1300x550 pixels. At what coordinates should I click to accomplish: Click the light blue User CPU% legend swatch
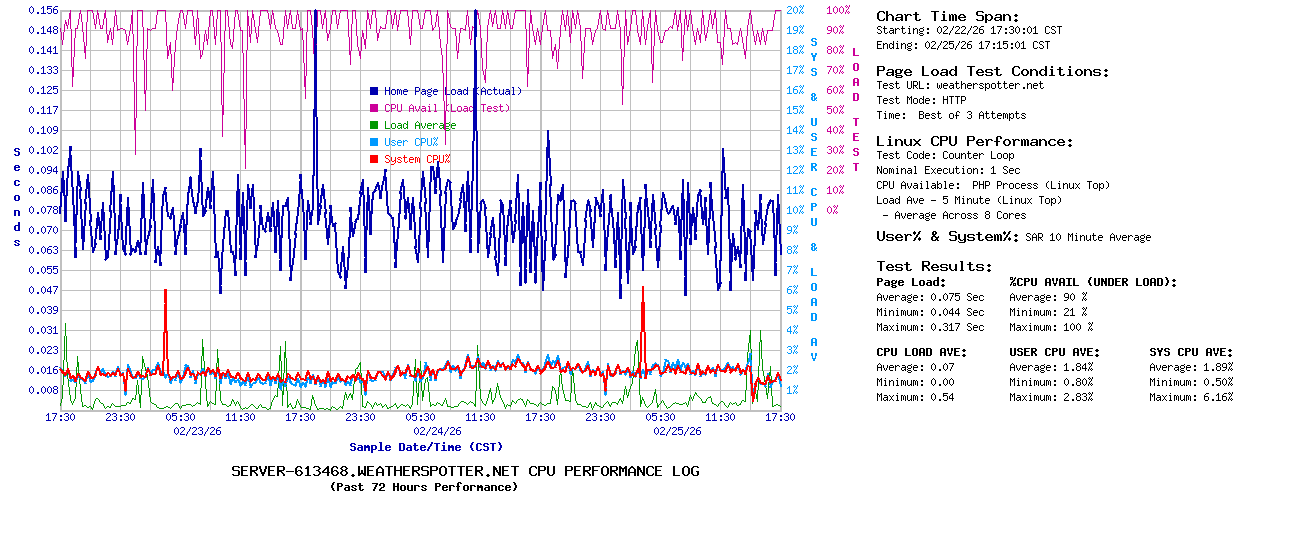pos(374,142)
